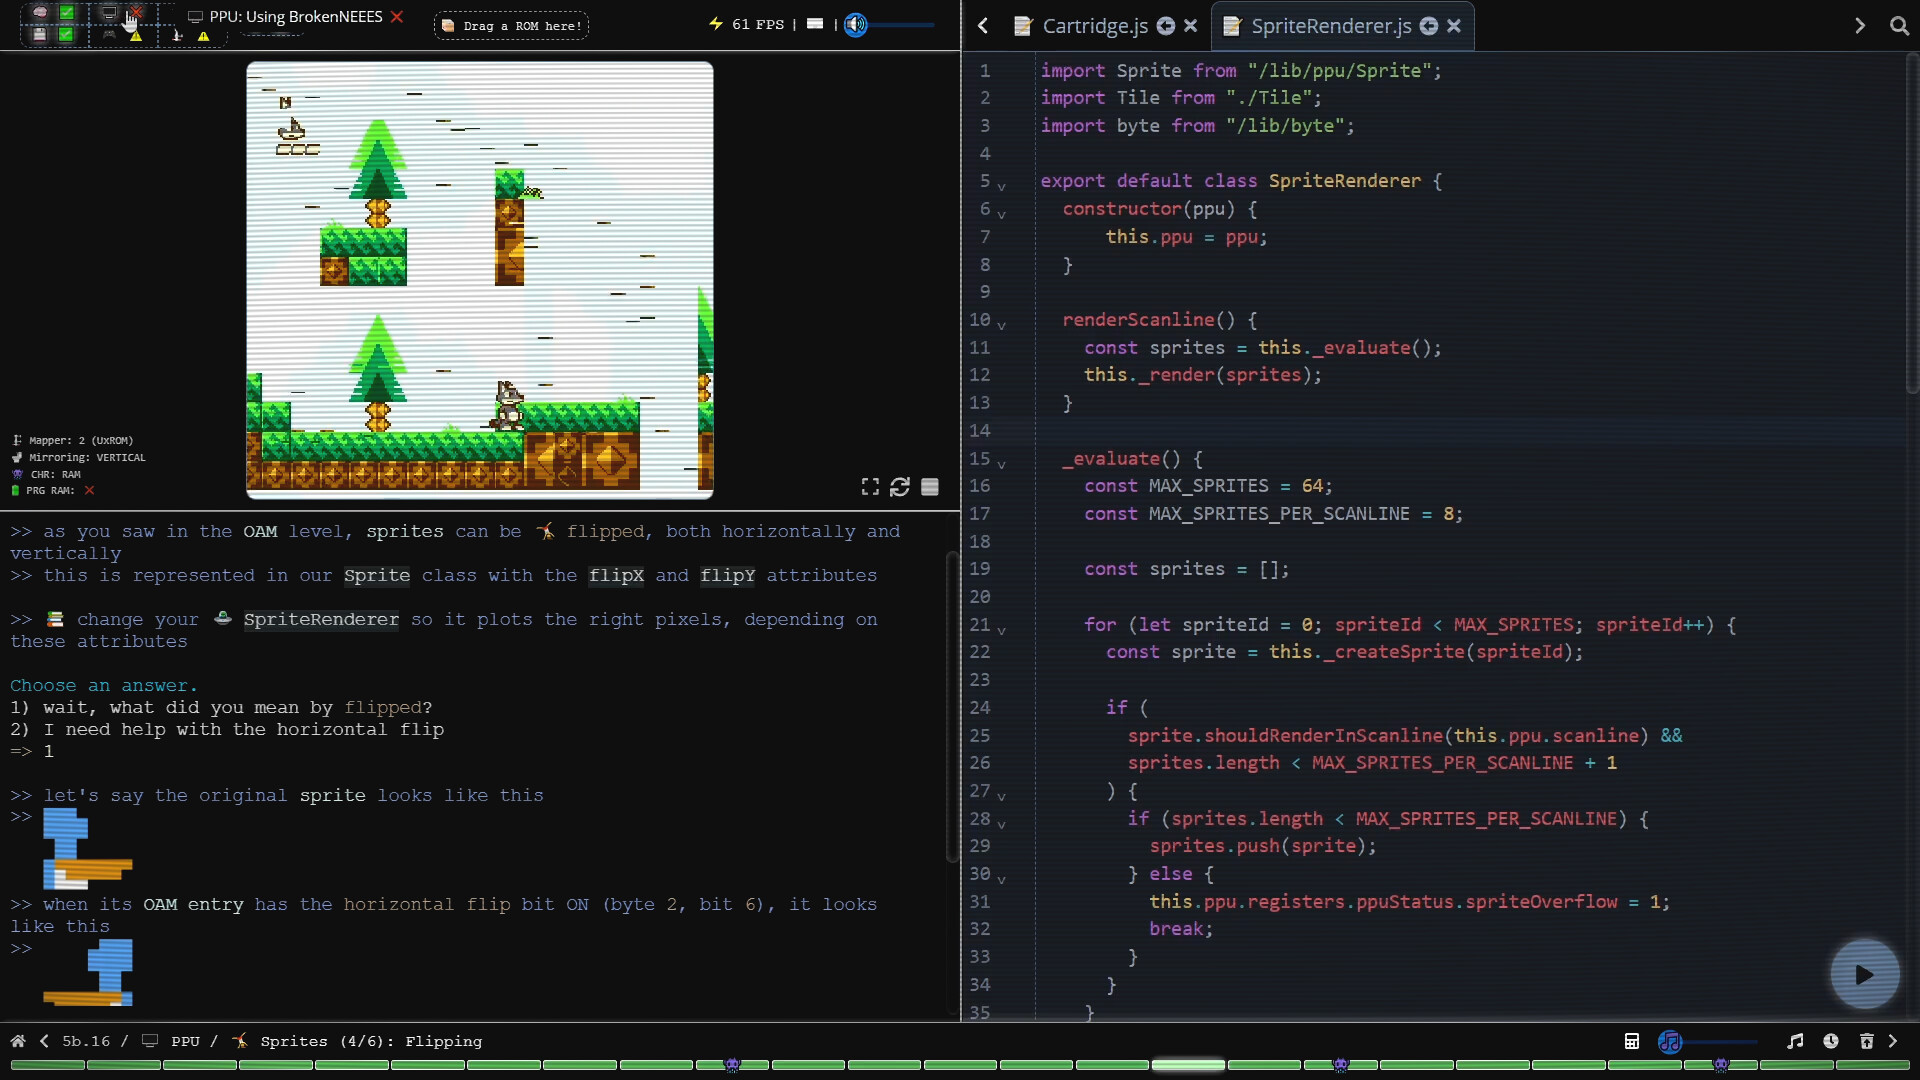The width and height of the screenshot is (1920, 1080).
Task: Click the right chevron beside the editor tabs
Action: coord(1860,26)
